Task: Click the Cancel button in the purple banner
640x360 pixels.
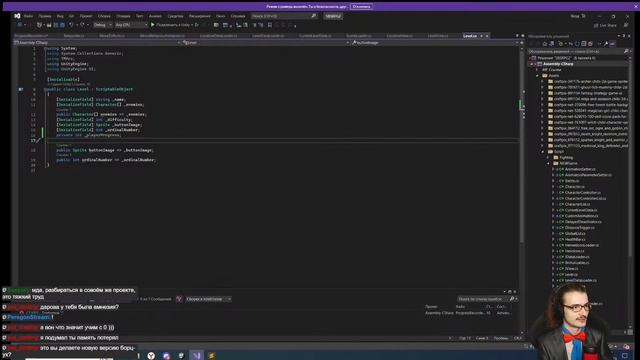Action: coord(361,7)
